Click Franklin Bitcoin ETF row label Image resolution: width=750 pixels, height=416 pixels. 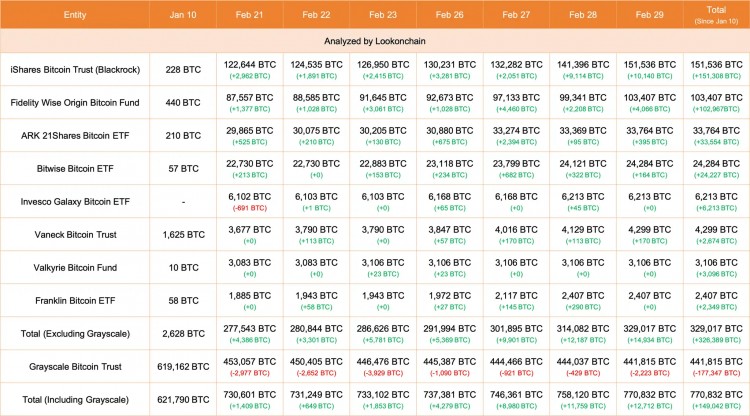pos(75,300)
